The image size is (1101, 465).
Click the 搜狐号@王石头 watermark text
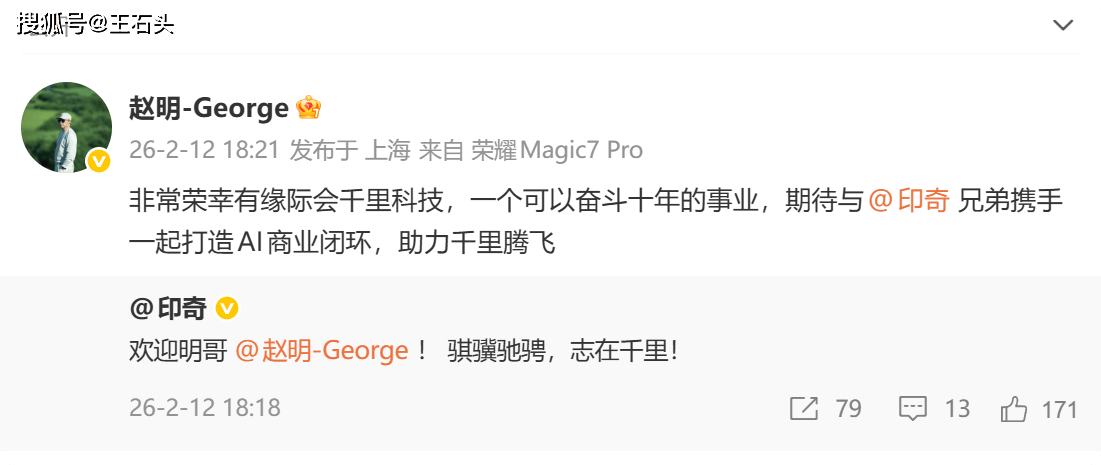pos(96,25)
